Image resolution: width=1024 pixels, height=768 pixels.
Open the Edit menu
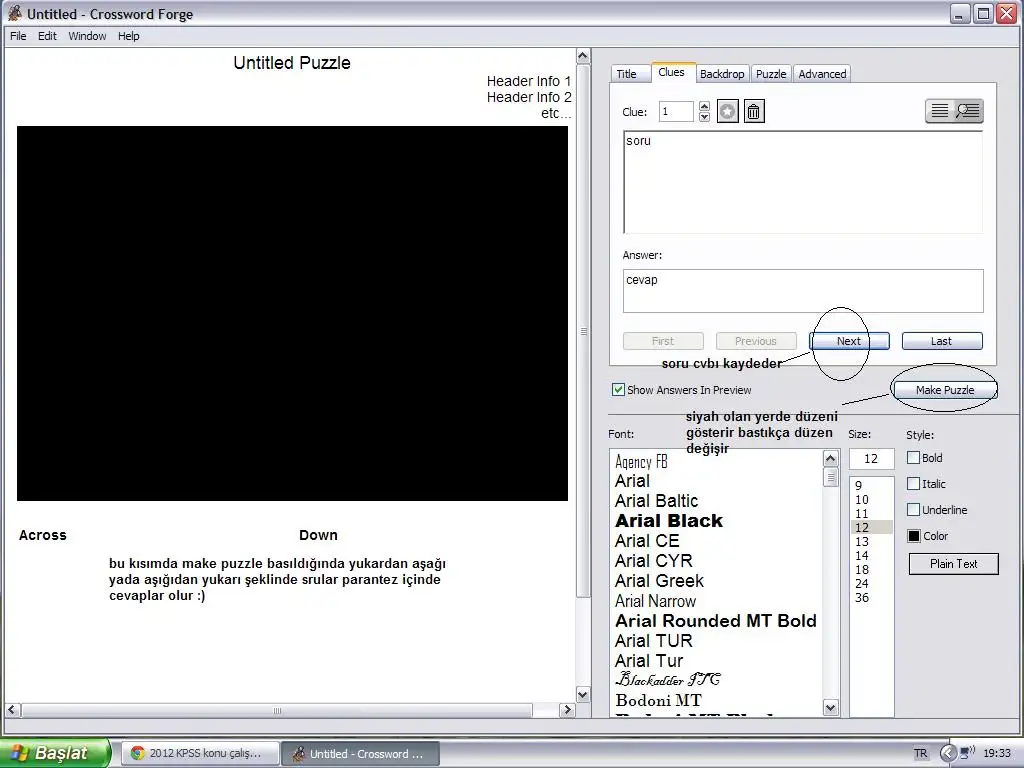[47, 36]
